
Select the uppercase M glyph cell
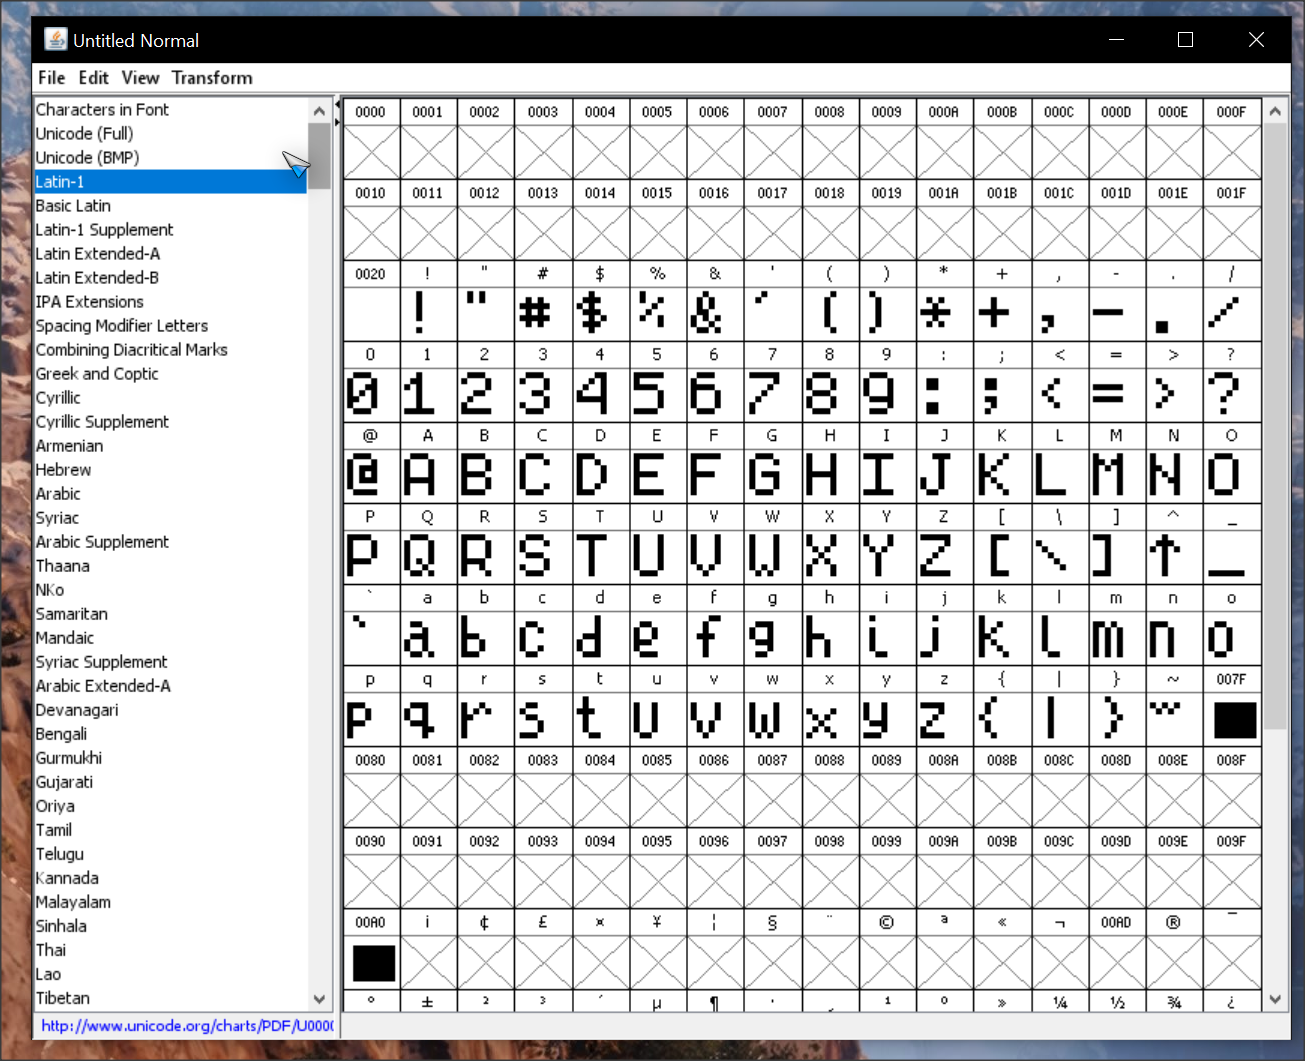(x=1116, y=476)
